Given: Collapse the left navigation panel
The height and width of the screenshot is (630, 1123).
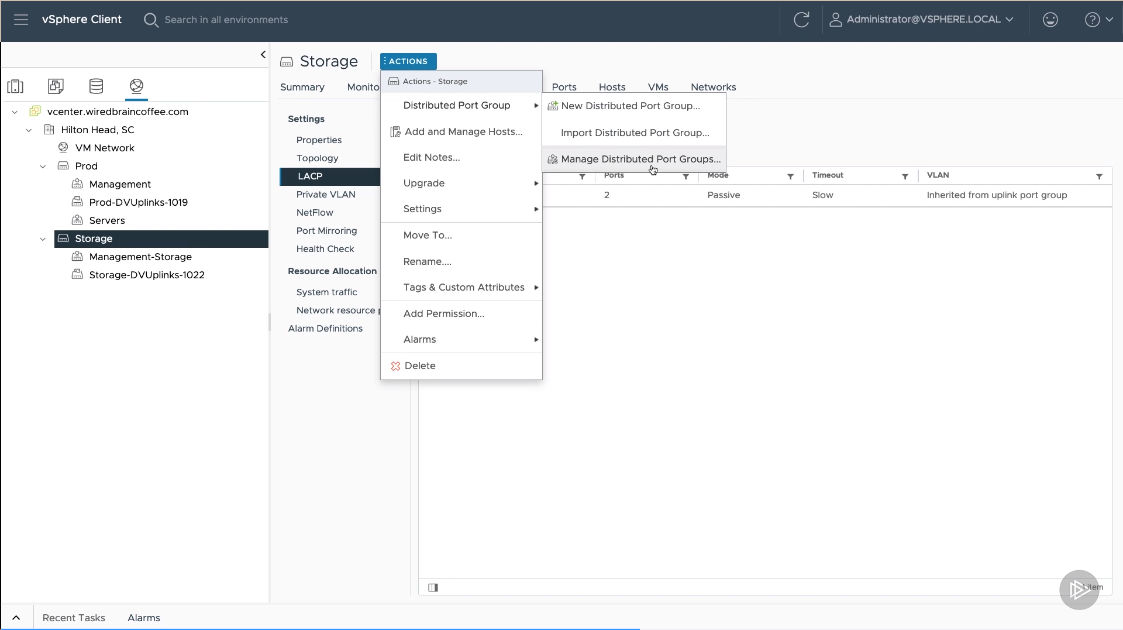Looking at the screenshot, I should click(x=263, y=54).
